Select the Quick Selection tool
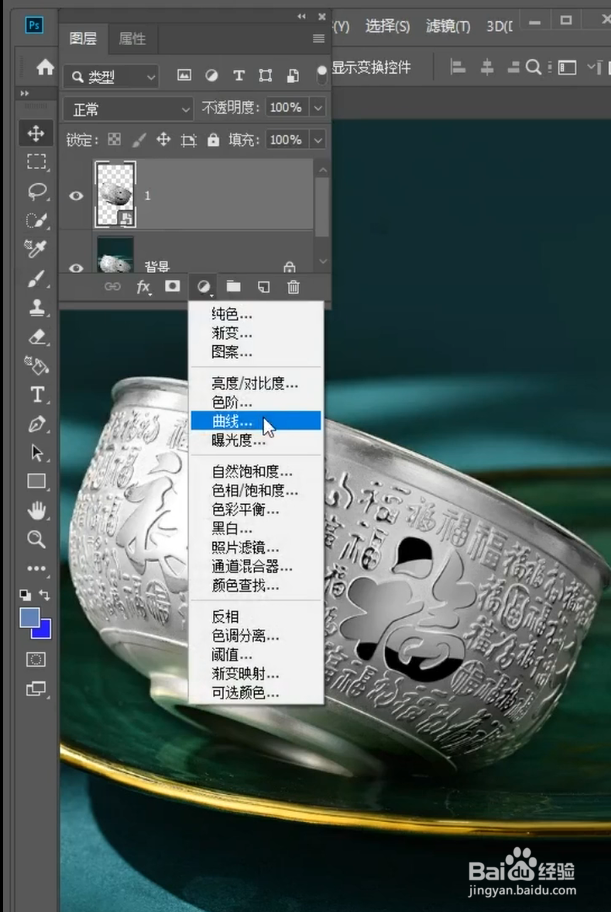The height and width of the screenshot is (912, 611). [x=36, y=220]
